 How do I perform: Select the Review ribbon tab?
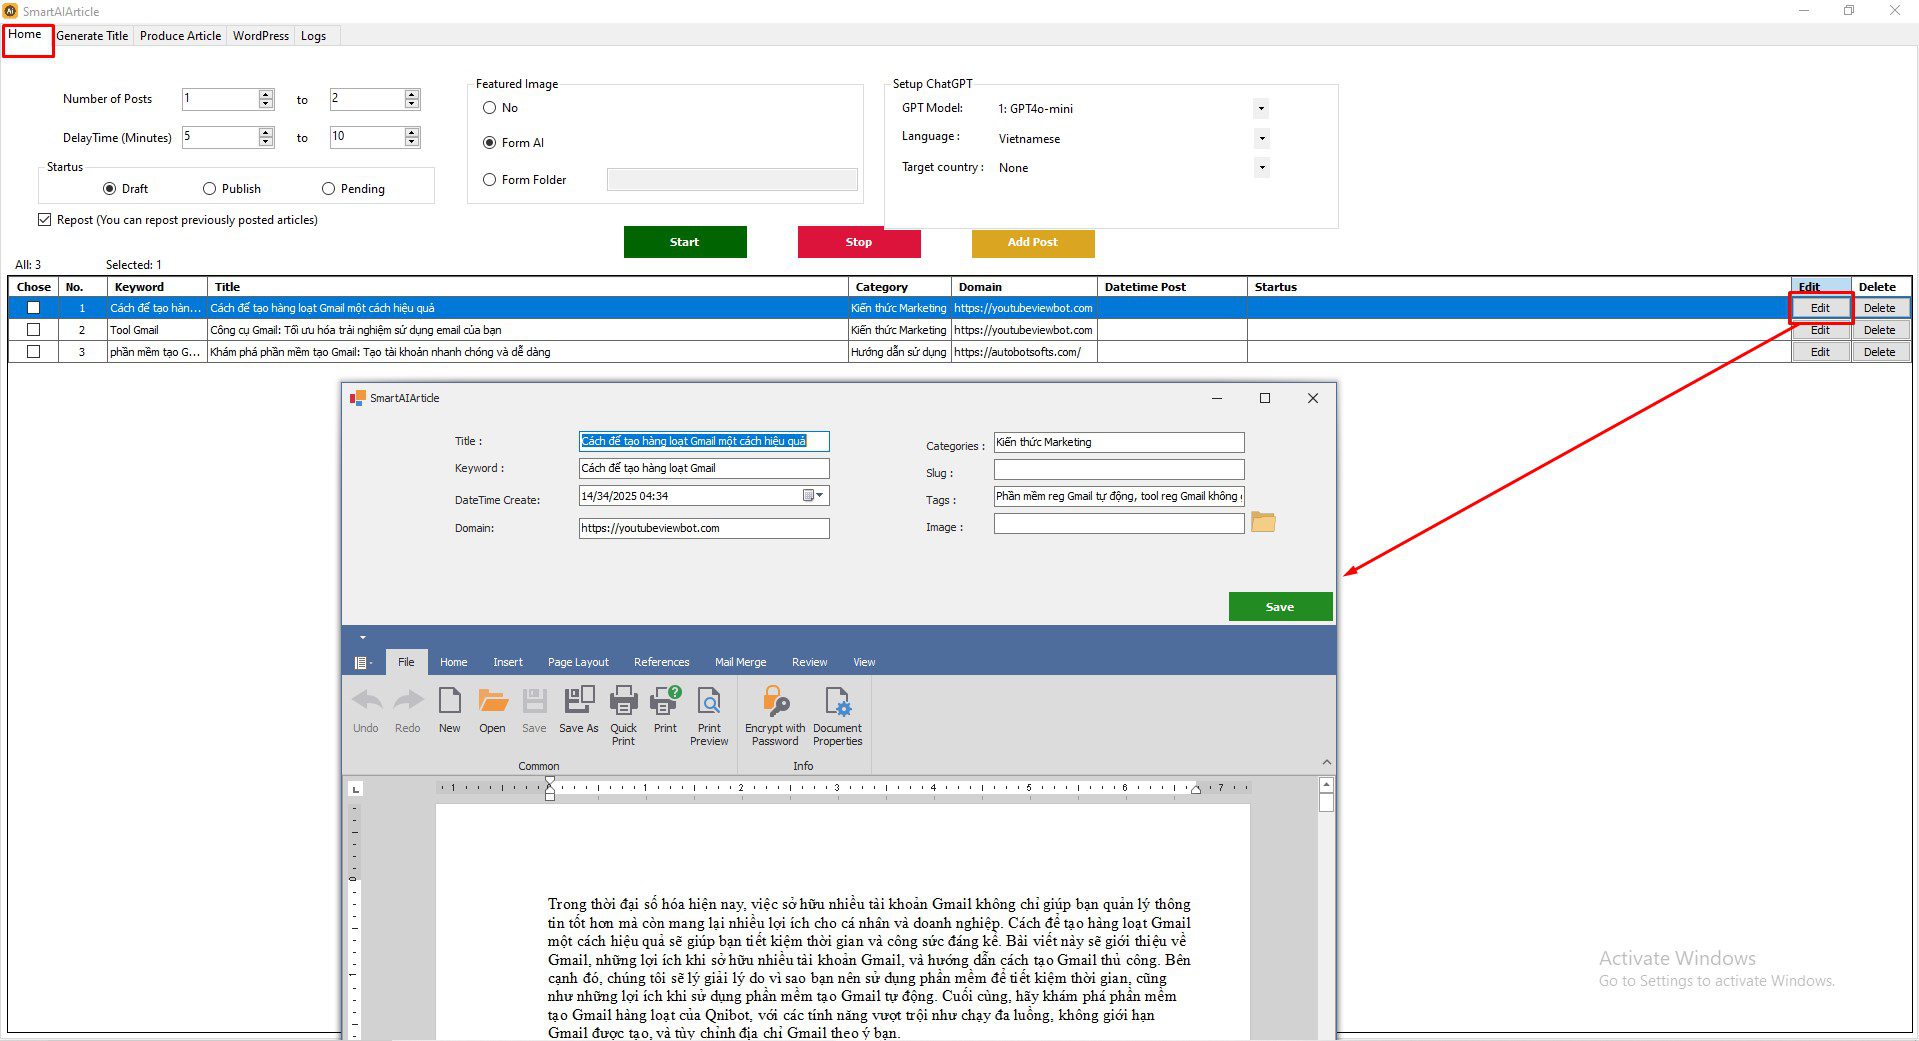810,662
